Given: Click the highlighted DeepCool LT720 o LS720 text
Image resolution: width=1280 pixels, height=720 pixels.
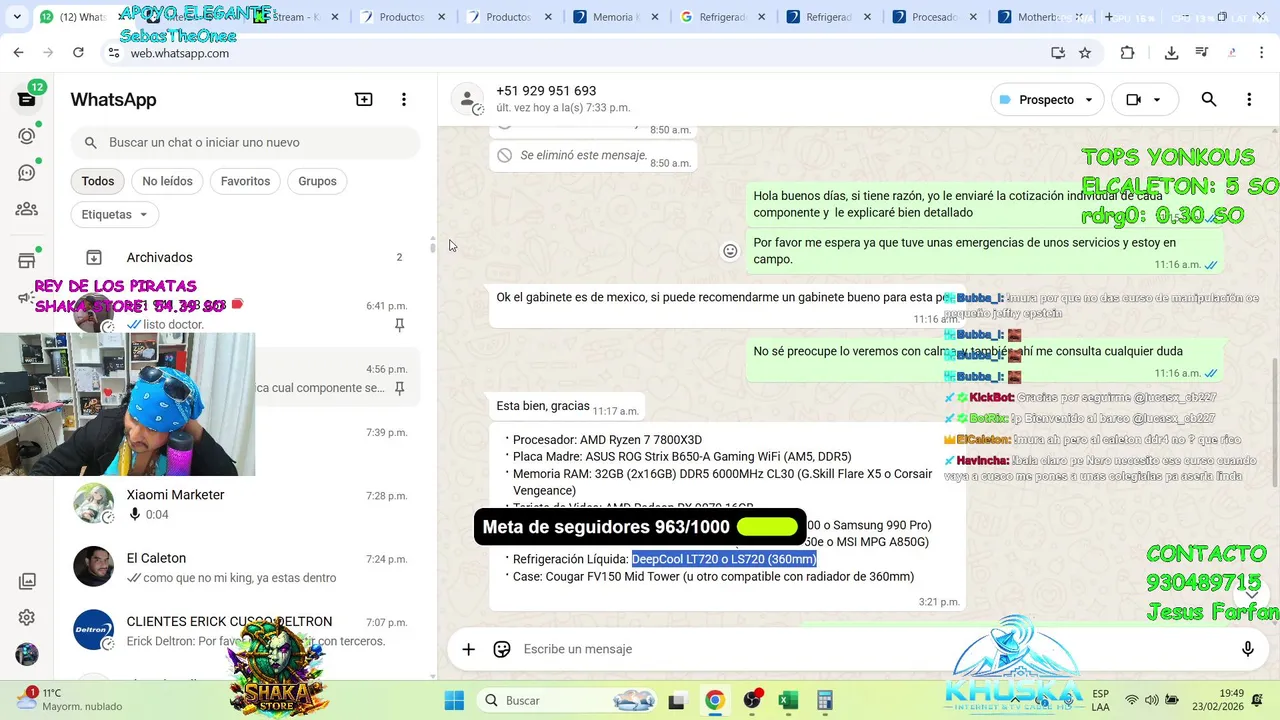Looking at the screenshot, I should [x=724, y=559].
